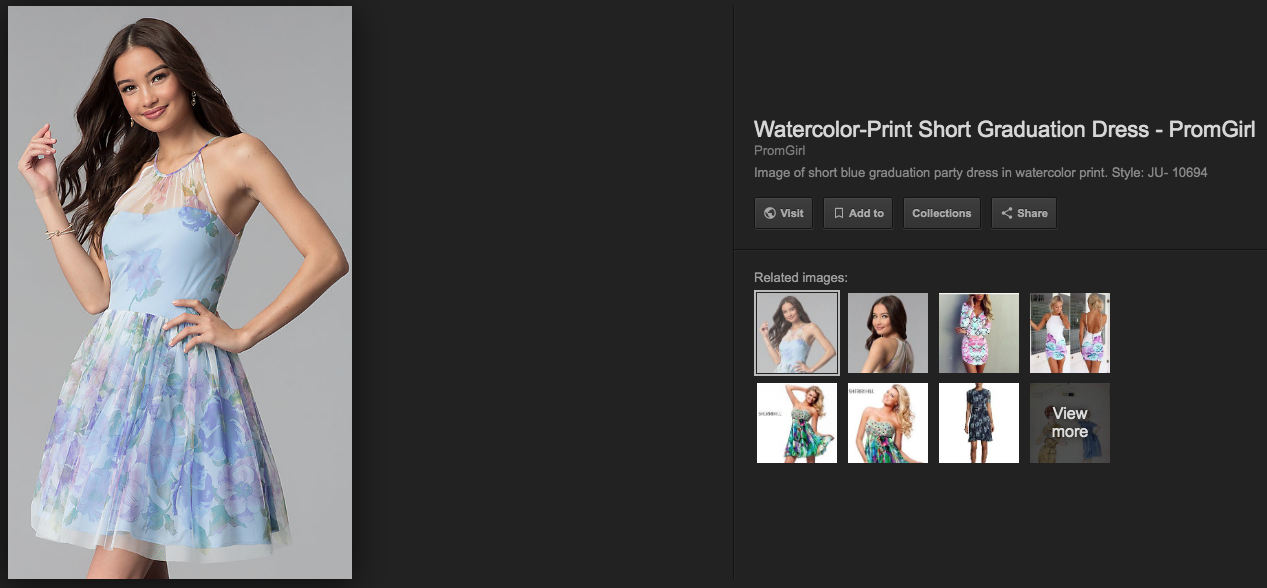The image size is (1267, 588).
Task: Click the image description text mentioning Style JU-10694
Action: click(981, 173)
